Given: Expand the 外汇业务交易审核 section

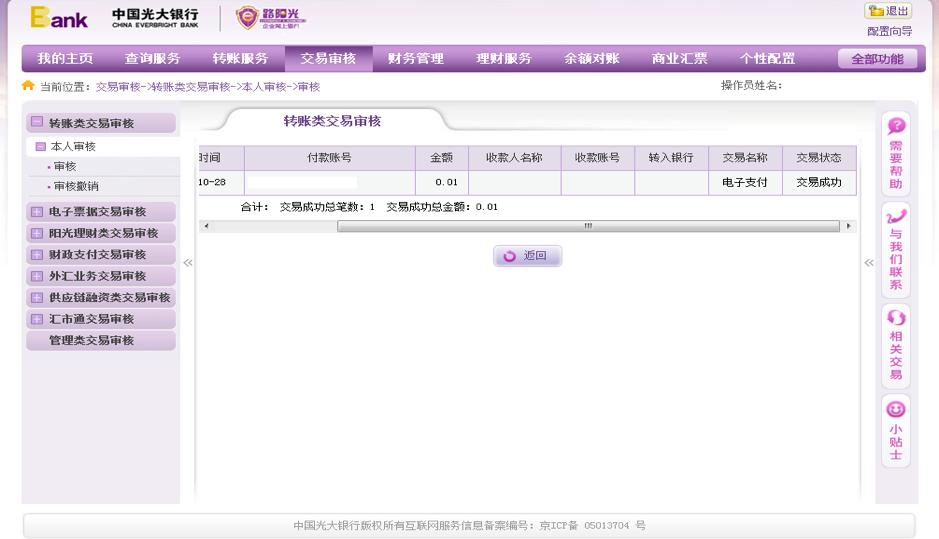Looking at the screenshot, I should (x=37, y=276).
